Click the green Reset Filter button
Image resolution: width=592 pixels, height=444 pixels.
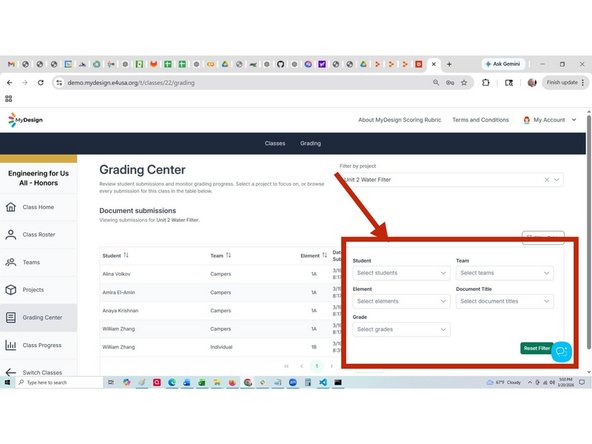point(536,348)
